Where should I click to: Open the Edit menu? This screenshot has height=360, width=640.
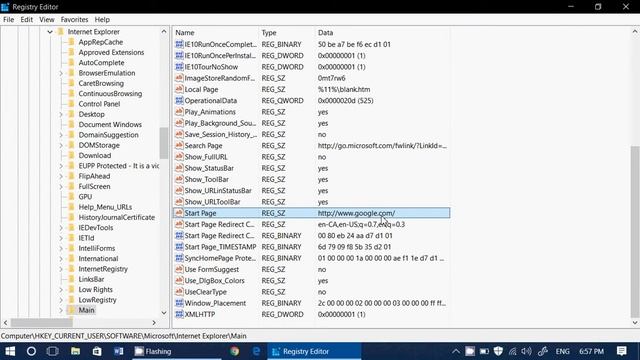pyautogui.click(x=27, y=19)
